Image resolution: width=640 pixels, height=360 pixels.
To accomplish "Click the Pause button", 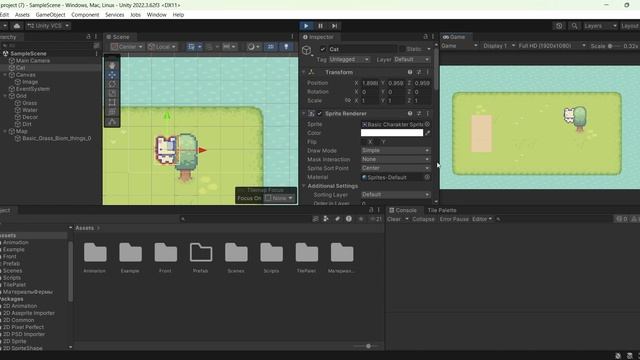I will point(320,26).
